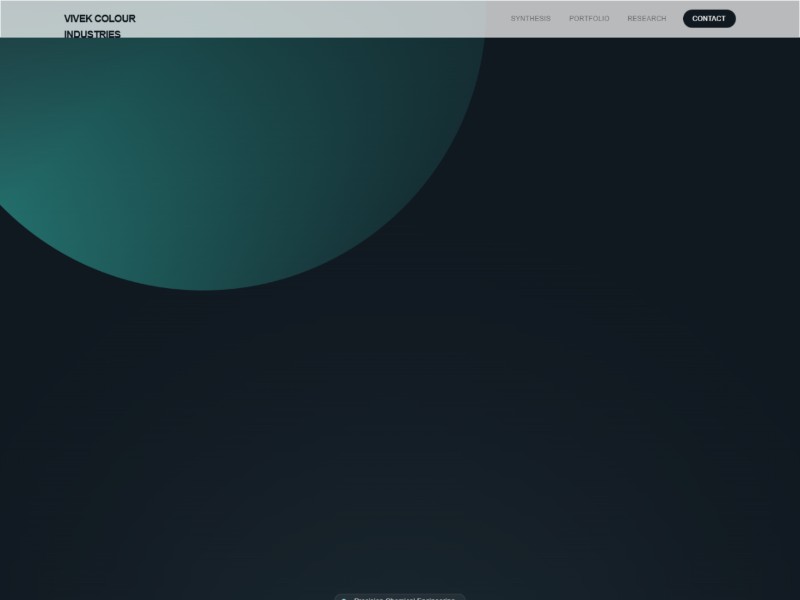Click the word INDUSTRIES in the logo
The height and width of the screenshot is (600, 800).
click(92, 34)
